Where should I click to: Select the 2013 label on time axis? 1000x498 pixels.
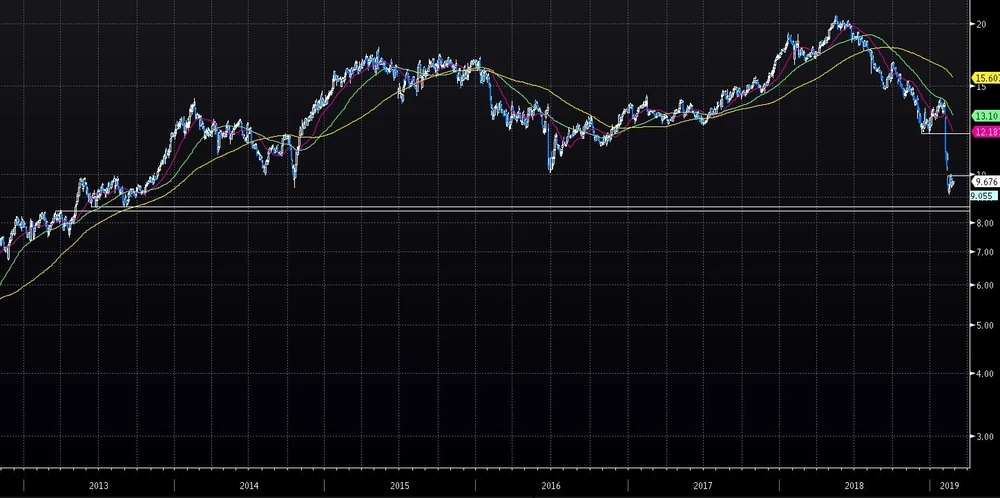point(98,485)
